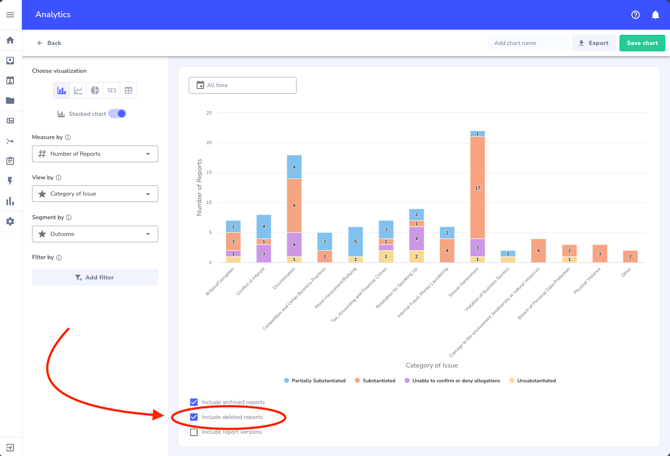Screen dimensions: 670x456
Task: Disable the Stacked chart toggle
Action: 117,114
